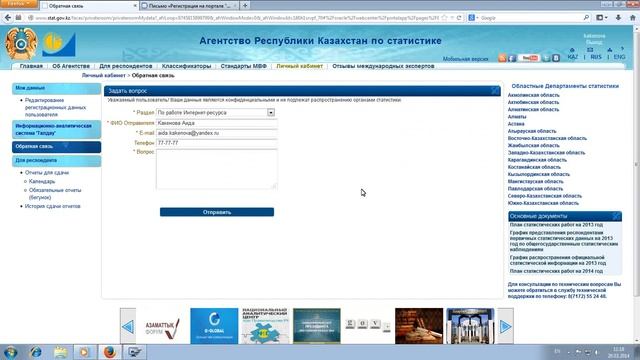The image size is (640, 360).
Task: Open the VKontakte social icon
Action: 556,58
